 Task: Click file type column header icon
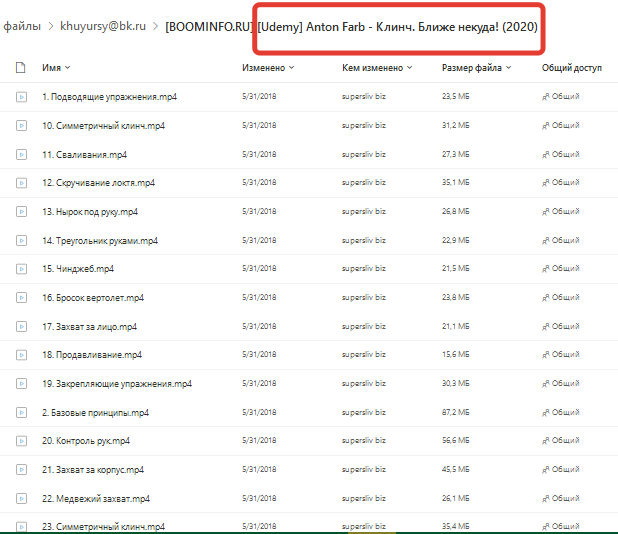click(x=20, y=68)
